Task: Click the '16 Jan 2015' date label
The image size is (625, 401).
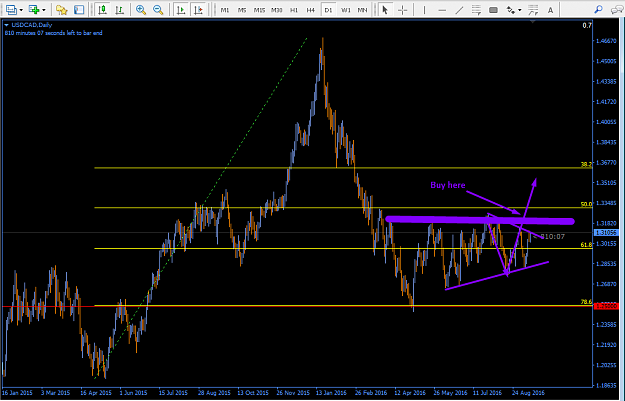Action: click(18, 393)
